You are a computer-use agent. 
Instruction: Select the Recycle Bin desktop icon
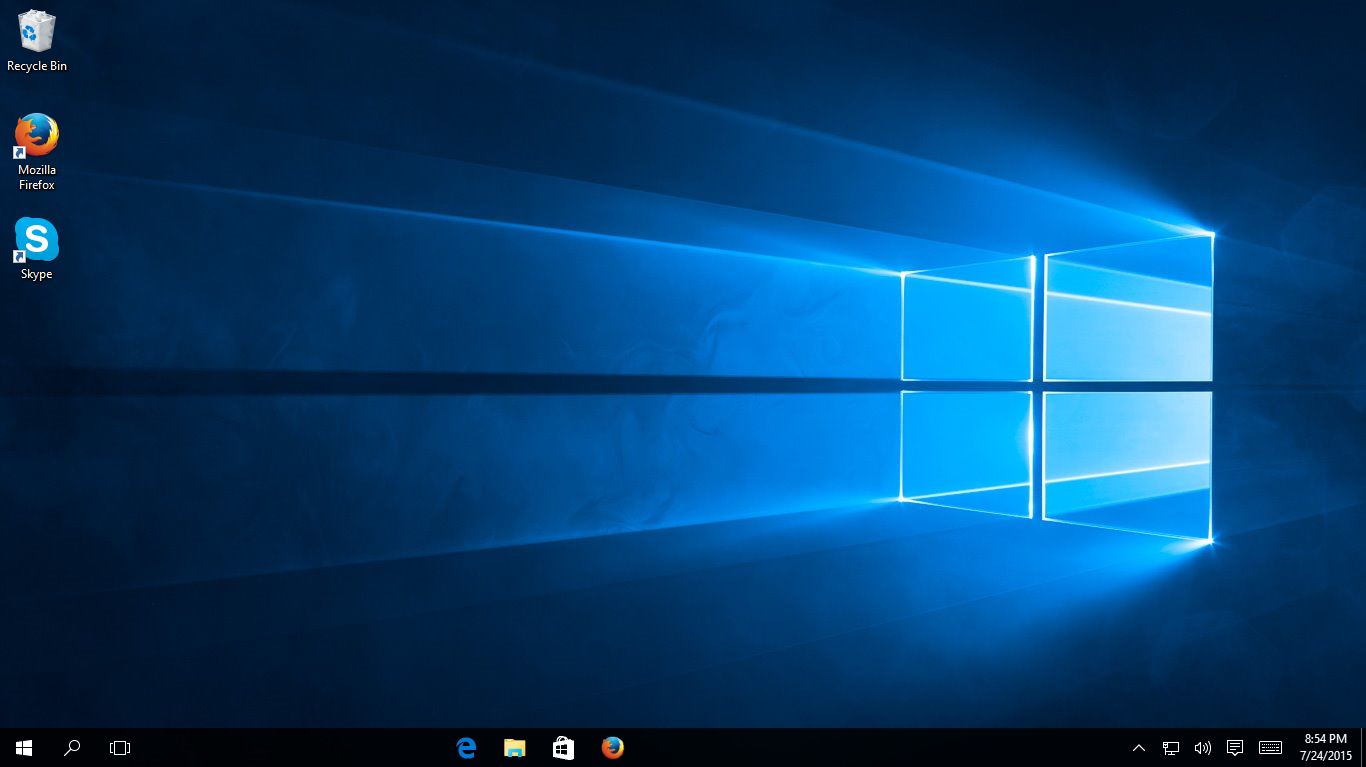click(x=37, y=40)
